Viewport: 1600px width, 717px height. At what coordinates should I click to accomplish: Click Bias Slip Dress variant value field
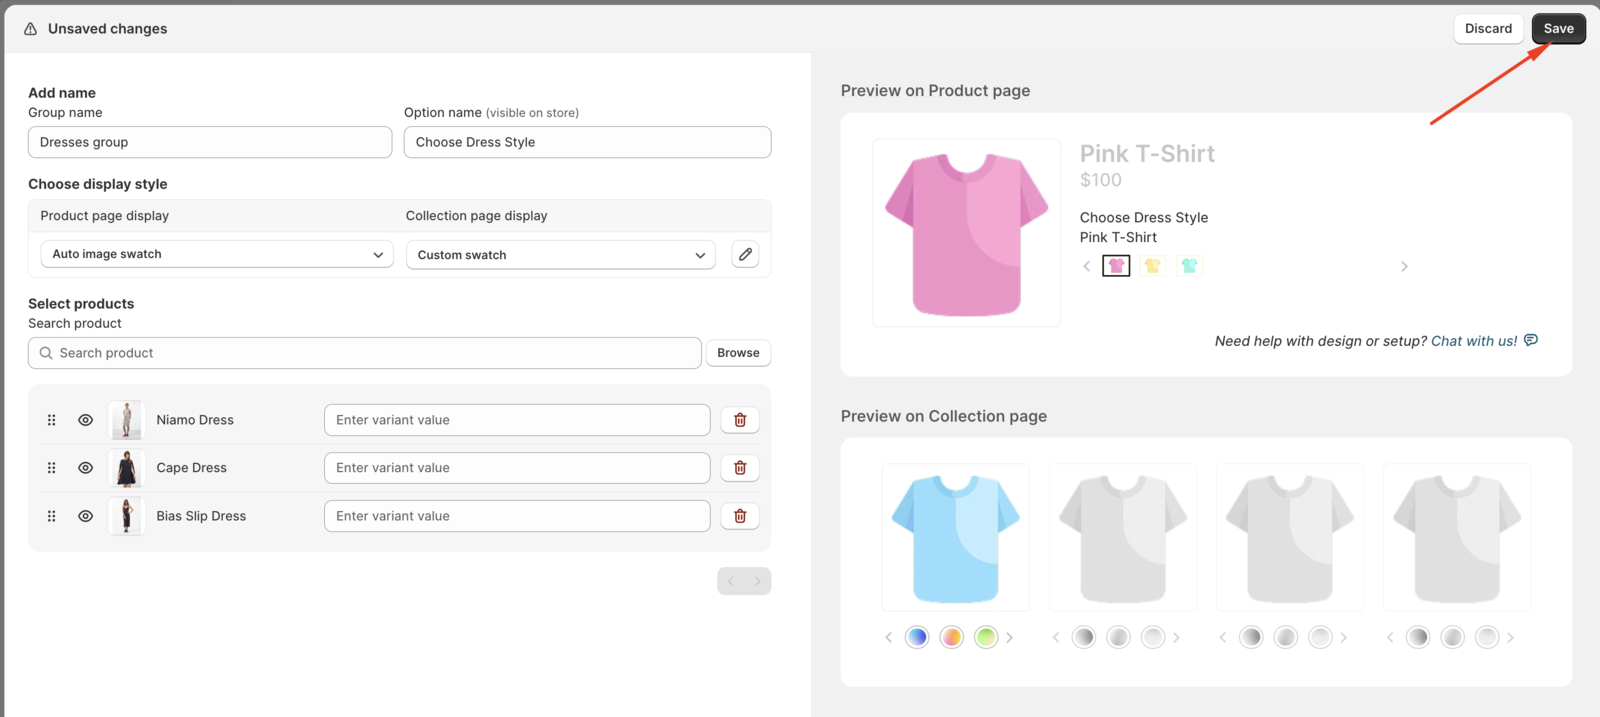click(x=517, y=516)
